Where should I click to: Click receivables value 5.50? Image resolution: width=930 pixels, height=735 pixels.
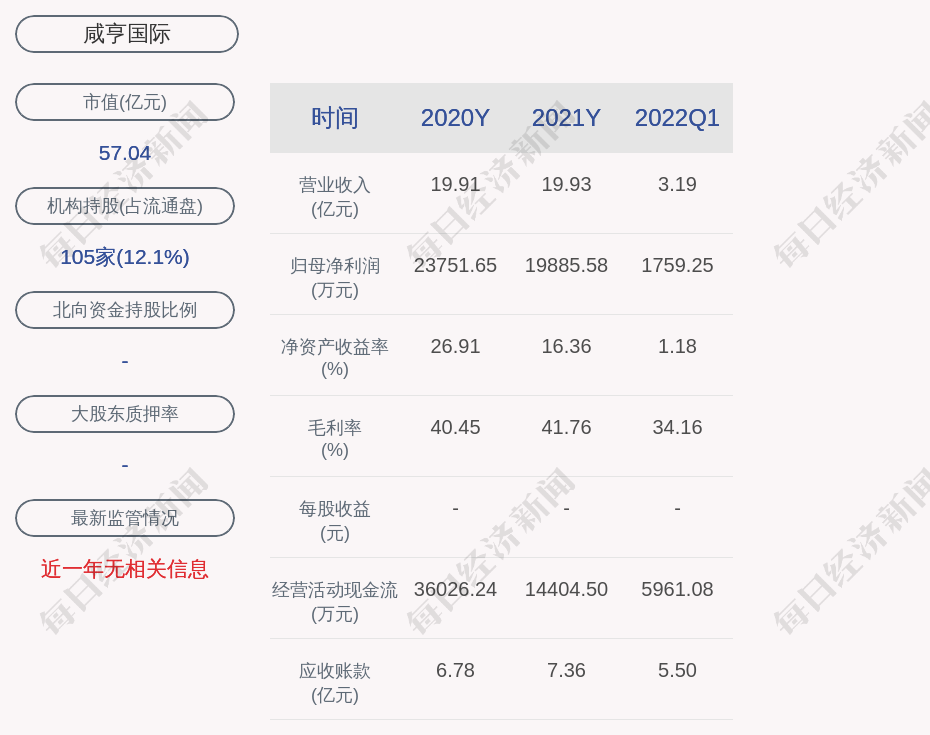(x=677, y=670)
